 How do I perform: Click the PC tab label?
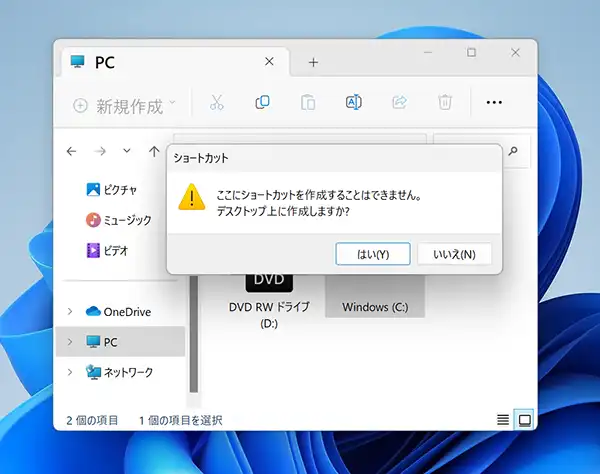[105, 62]
